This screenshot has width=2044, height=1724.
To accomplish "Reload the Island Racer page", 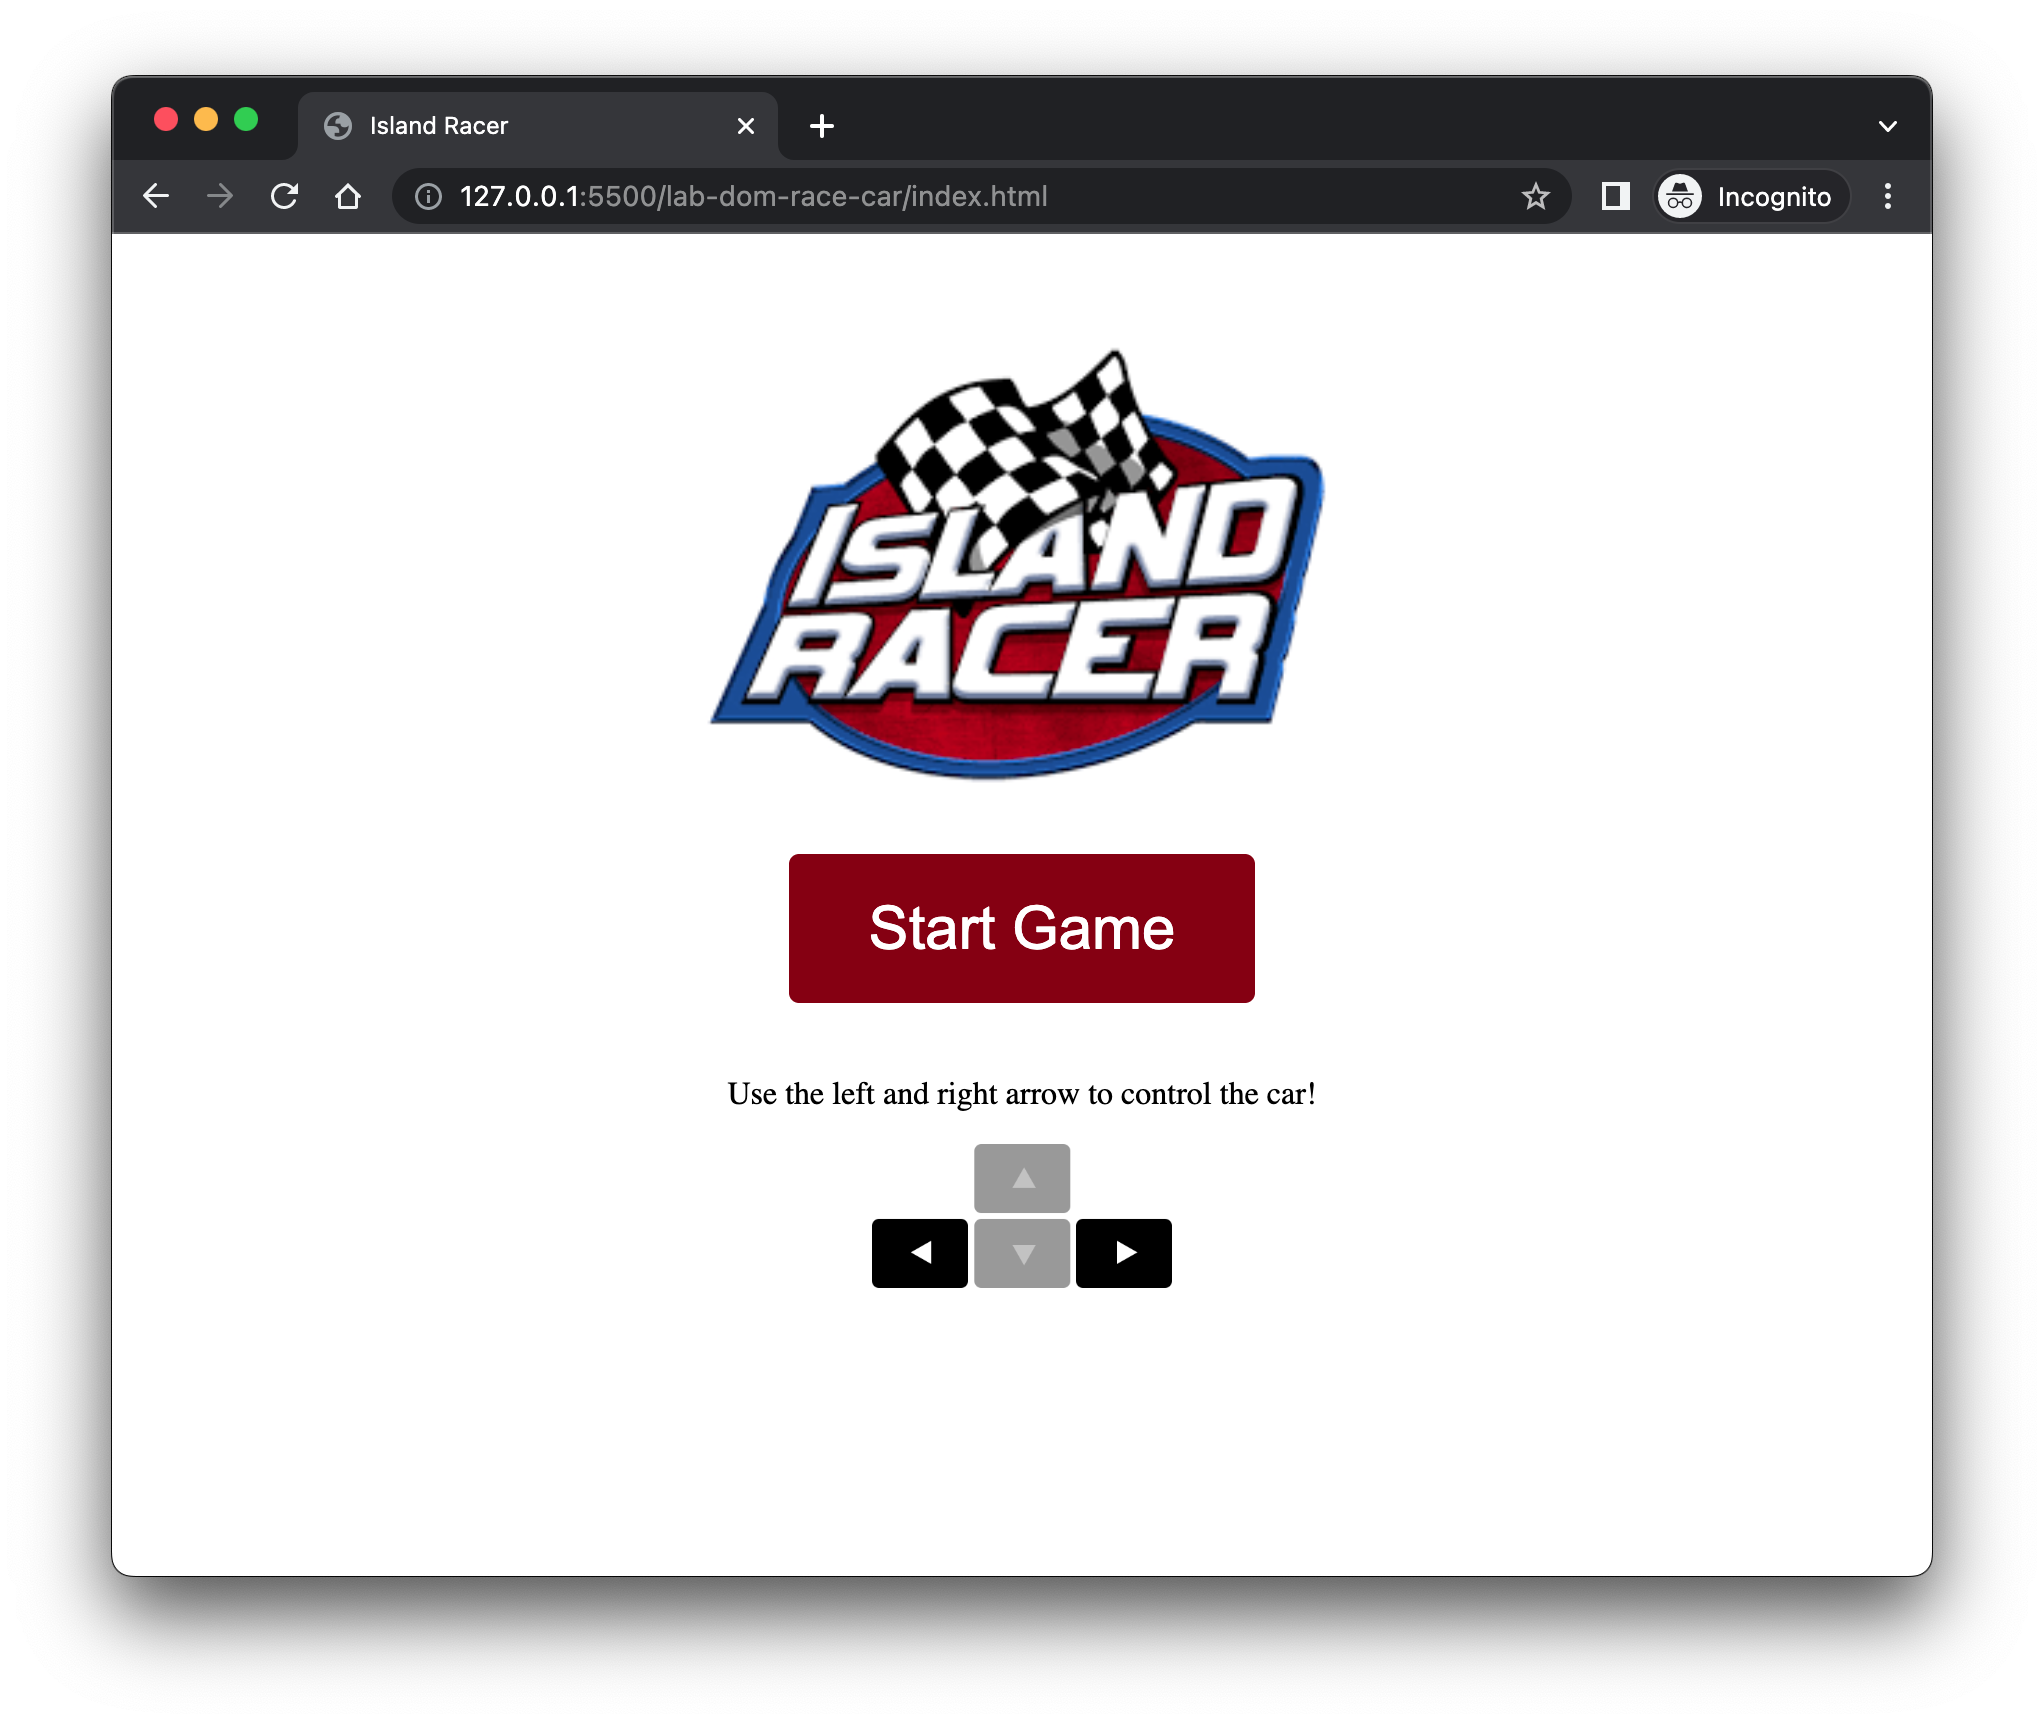I will pyautogui.click(x=284, y=196).
